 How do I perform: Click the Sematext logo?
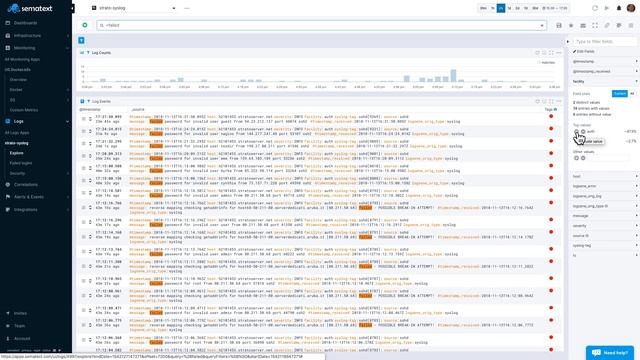(x=30, y=8)
